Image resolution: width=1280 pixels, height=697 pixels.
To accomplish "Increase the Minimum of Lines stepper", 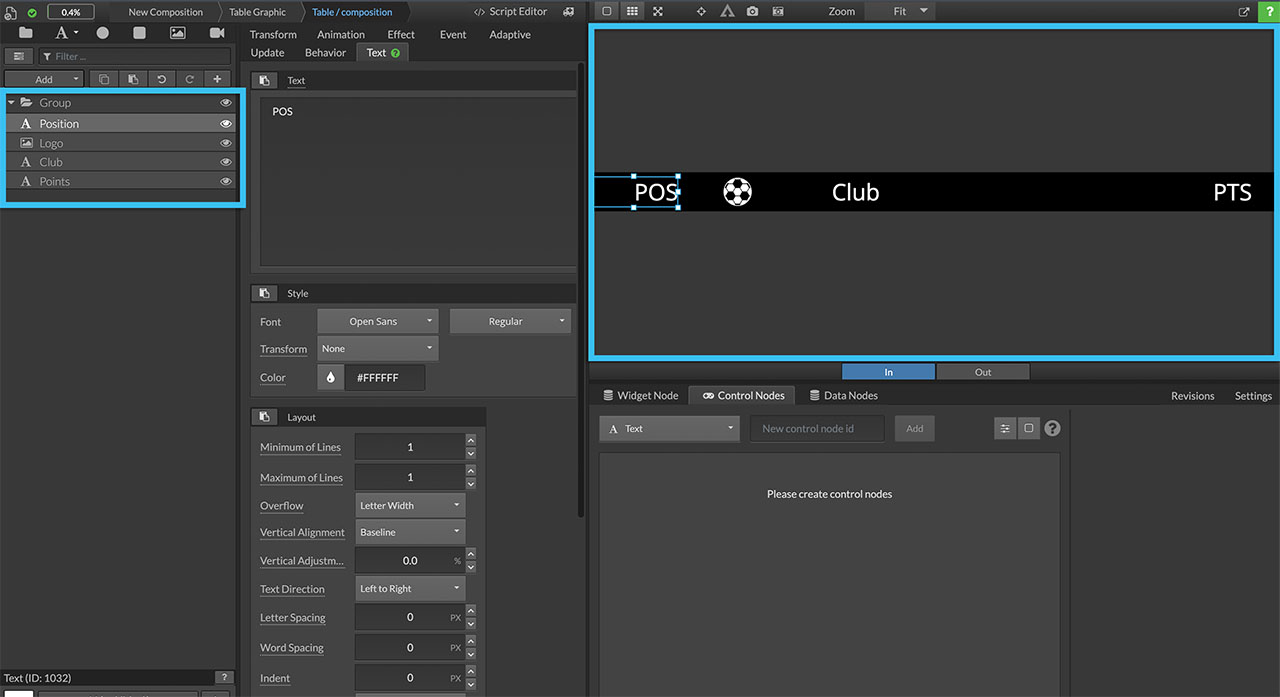I will pos(471,440).
